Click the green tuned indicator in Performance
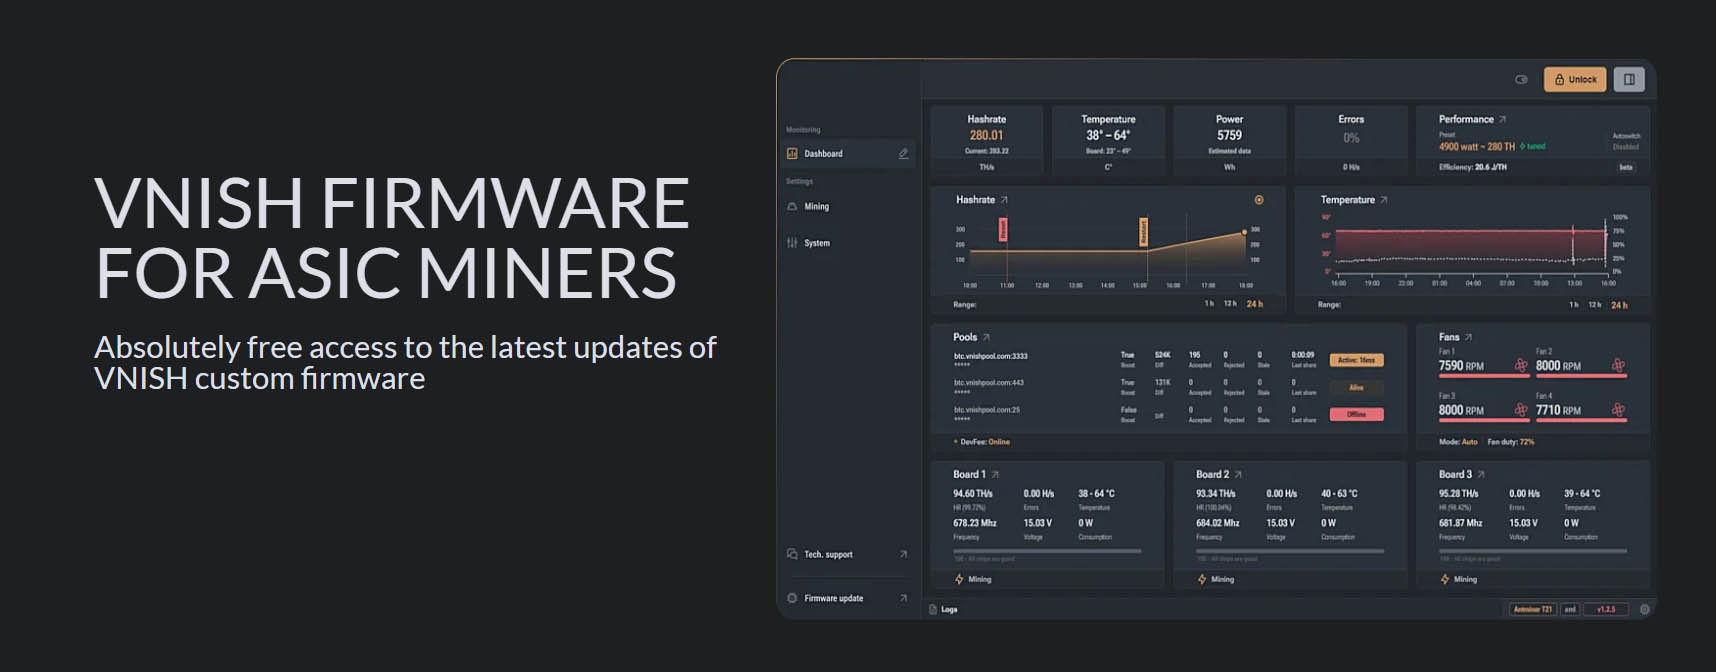This screenshot has width=1716, height=672. pyautogui.click(x=1533, y=147)
